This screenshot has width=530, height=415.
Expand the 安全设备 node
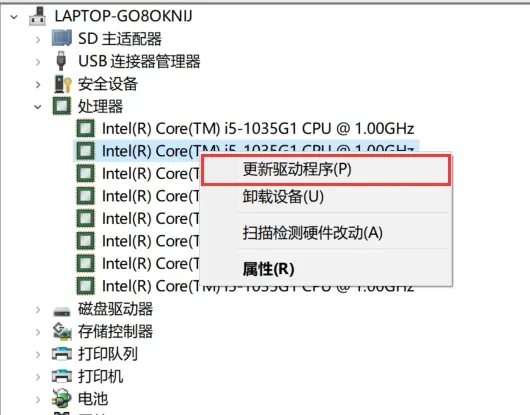pos(38,84)
